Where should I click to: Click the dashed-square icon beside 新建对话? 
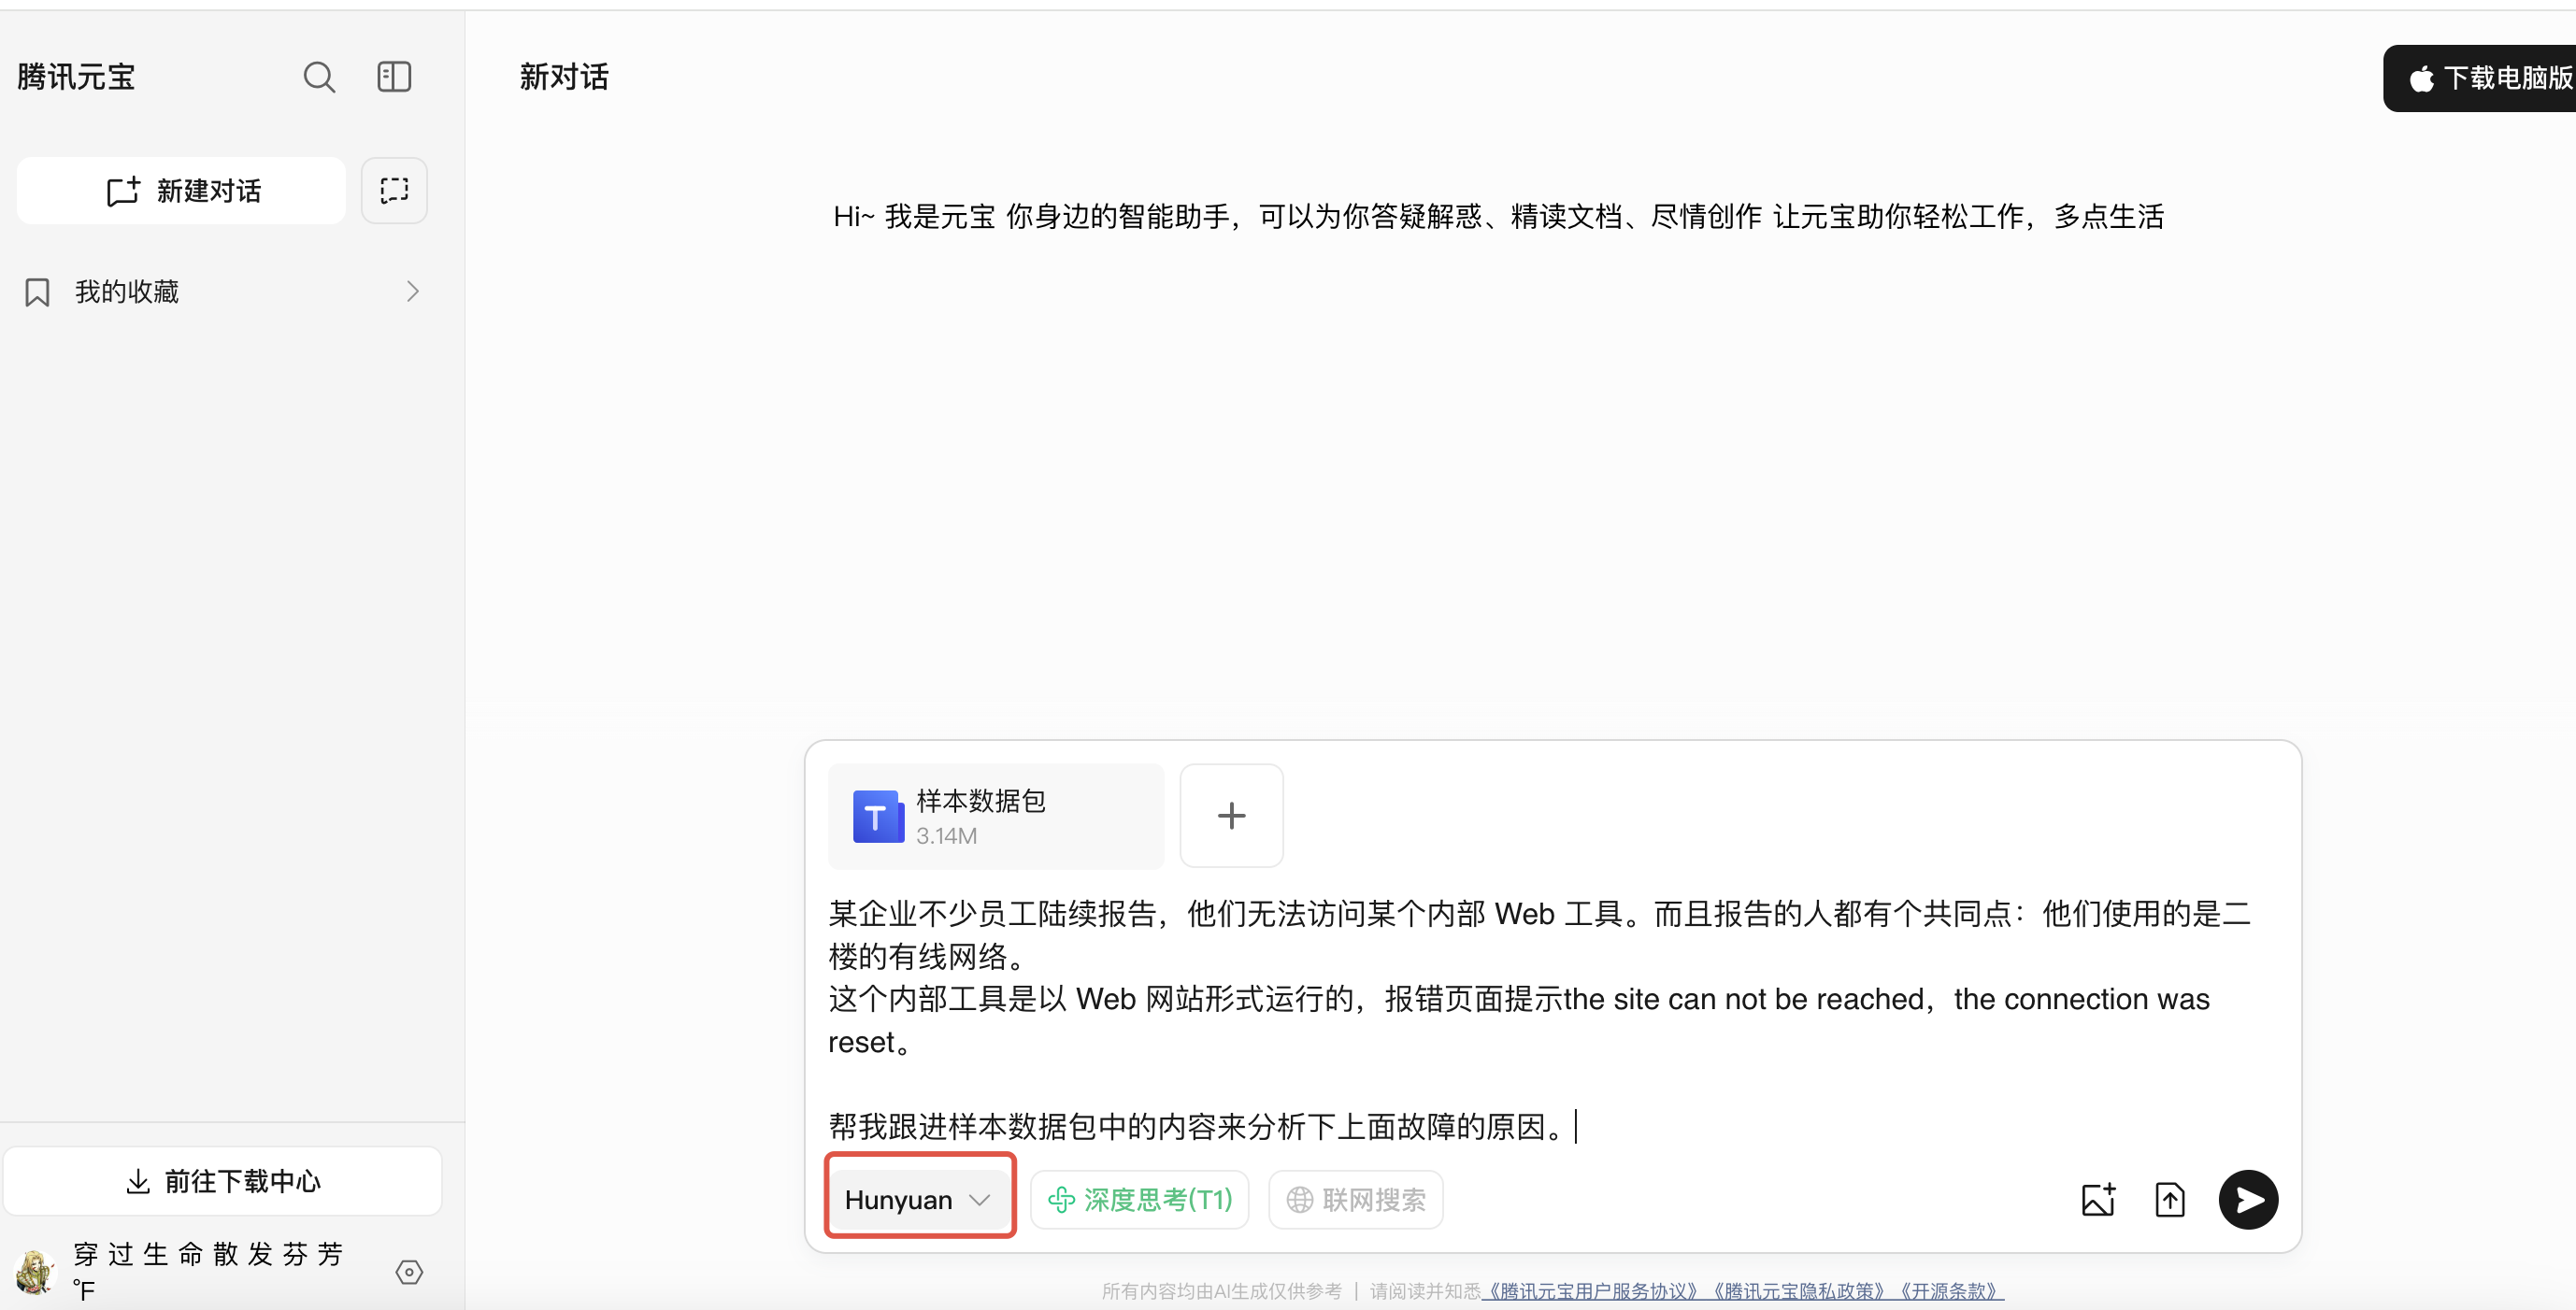(x=394, y=190)
